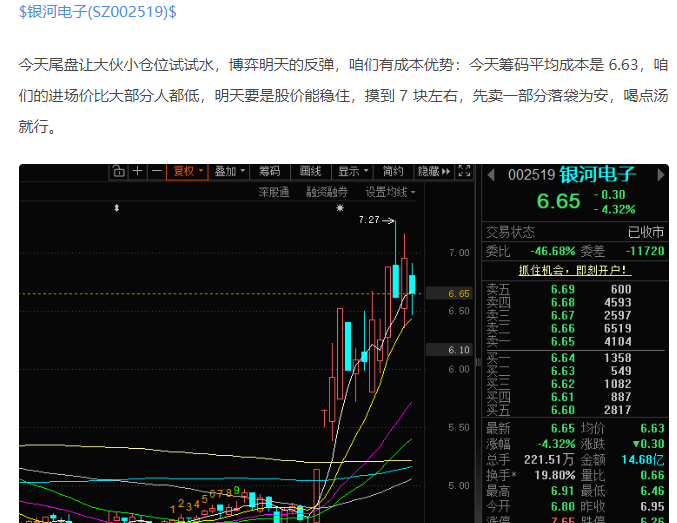
Task: Select the 卖四 6.68 order row
Action: 575,302
